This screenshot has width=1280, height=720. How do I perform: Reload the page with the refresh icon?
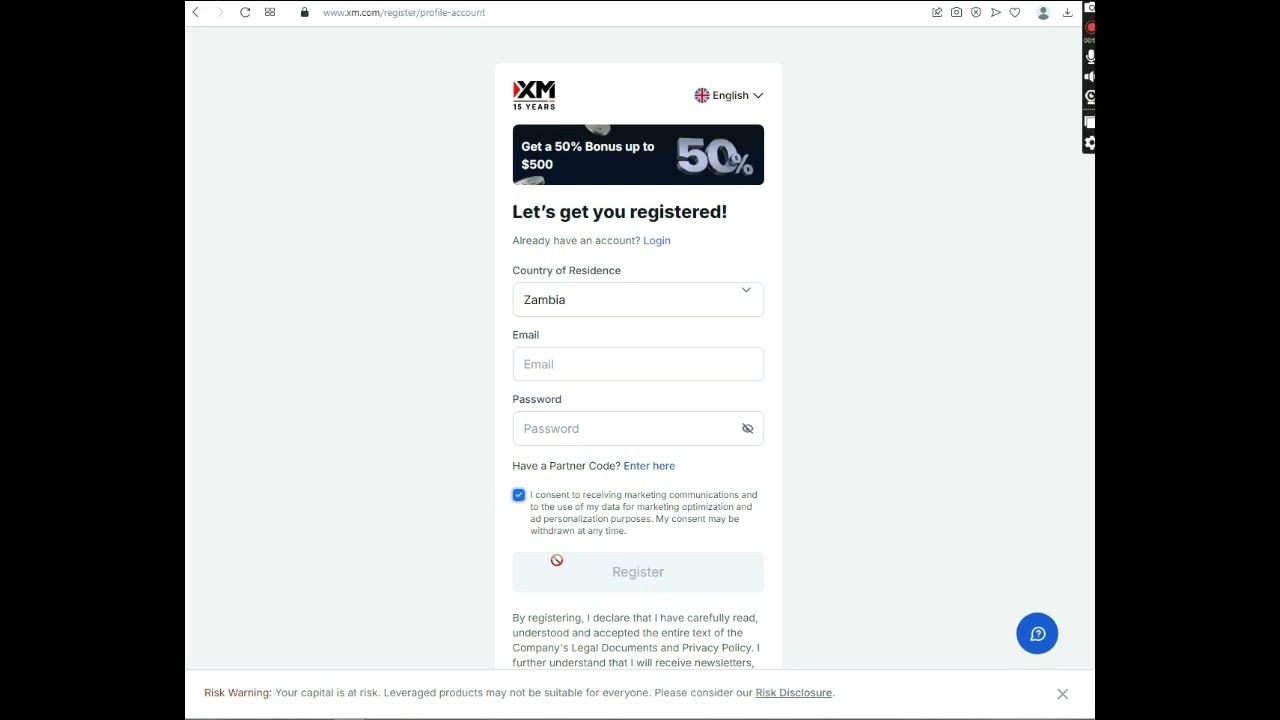pyautogui.click(x=245, y=12)
